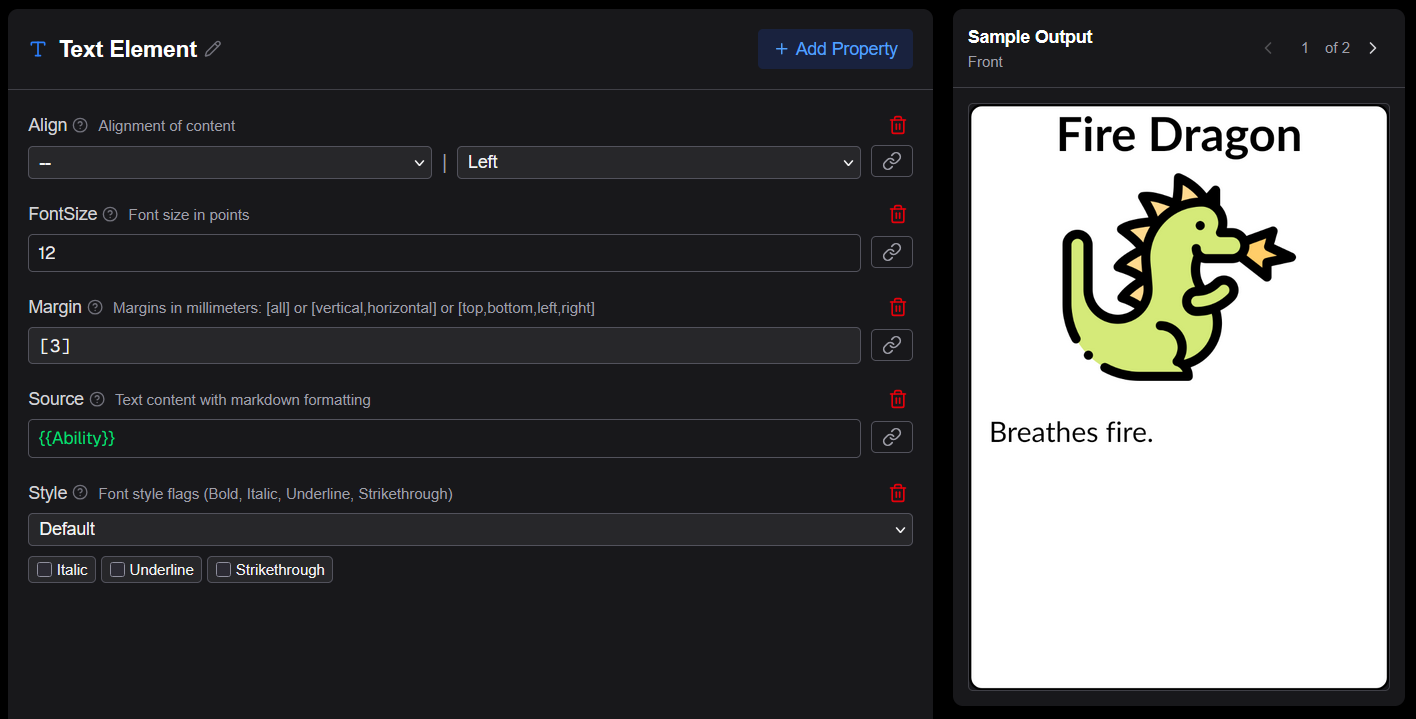Open the horizontal align dropdown set to Left

[659, 162]
